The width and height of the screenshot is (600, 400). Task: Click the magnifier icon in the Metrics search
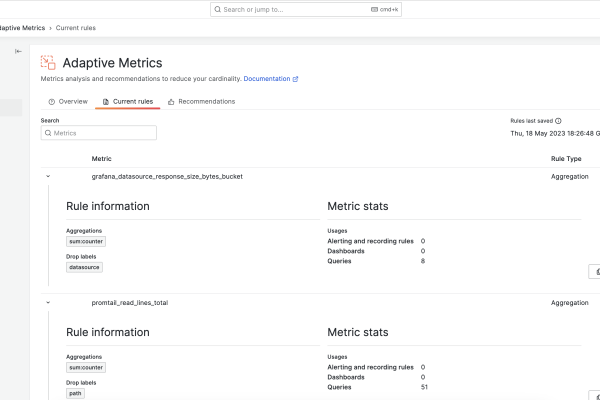[x=48, y=133]
